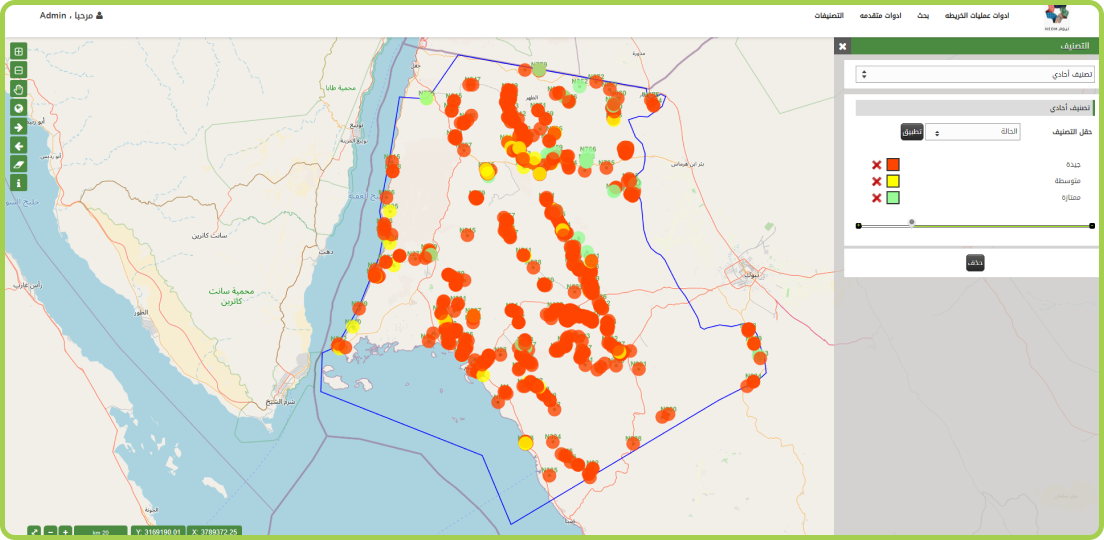Click the تطبيق apply button
This screenshot has height=540, width=1104.
(x=911, y=132)
